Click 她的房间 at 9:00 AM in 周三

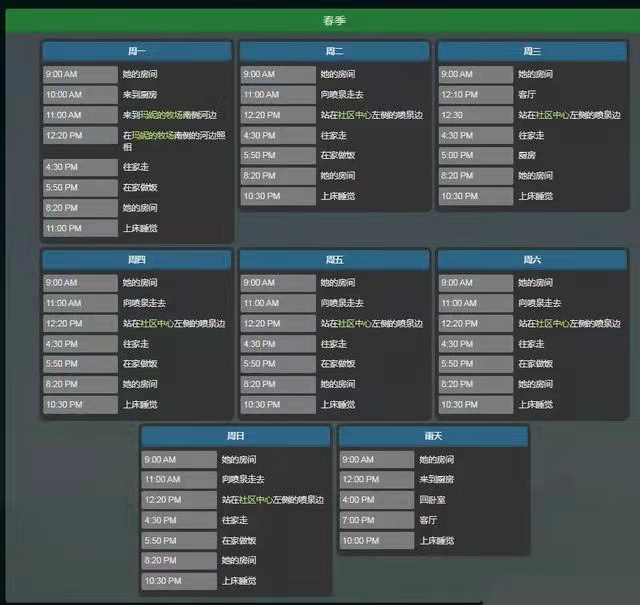pos(536,74)
